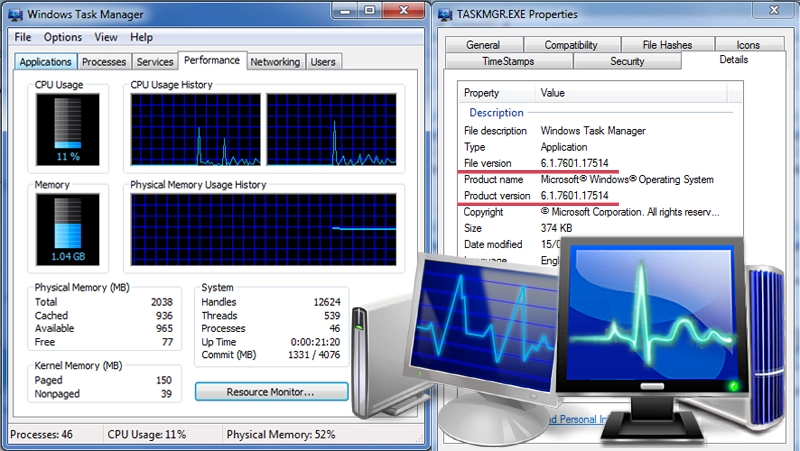Image resolution: width=800 pixels, height=451 pixels.
Task: Select the Details tab in Properties
Action: pos(734,60)
